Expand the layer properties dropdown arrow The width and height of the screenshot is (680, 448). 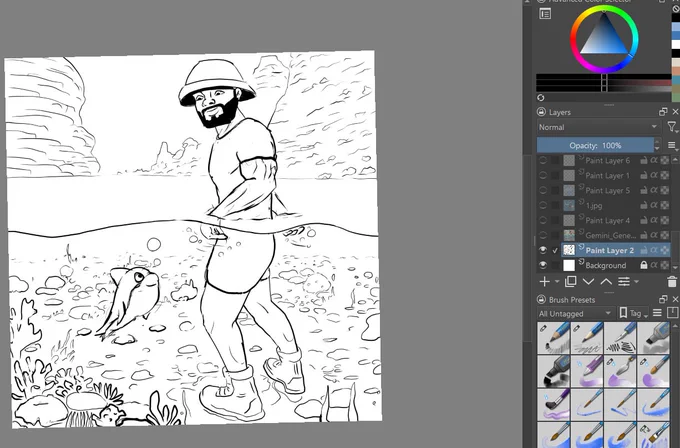pyautogui.click(x=636, y=281)
